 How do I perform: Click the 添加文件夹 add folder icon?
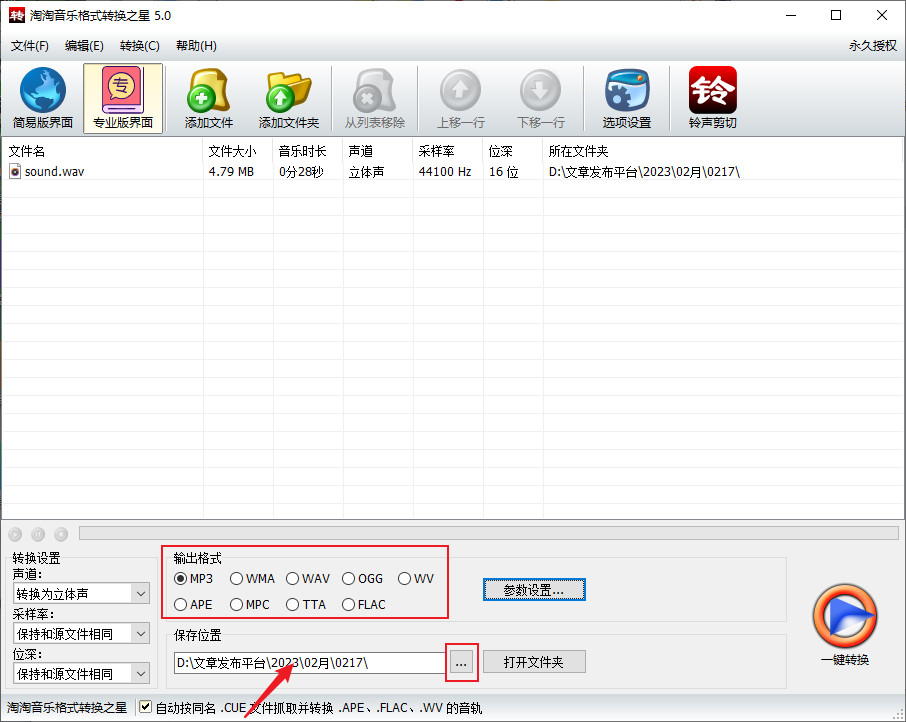coord(288,98)
